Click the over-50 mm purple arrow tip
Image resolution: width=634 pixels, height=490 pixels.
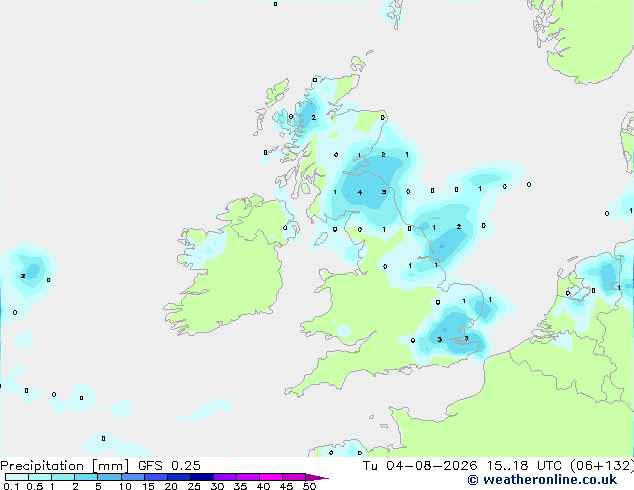click(317, 477)
